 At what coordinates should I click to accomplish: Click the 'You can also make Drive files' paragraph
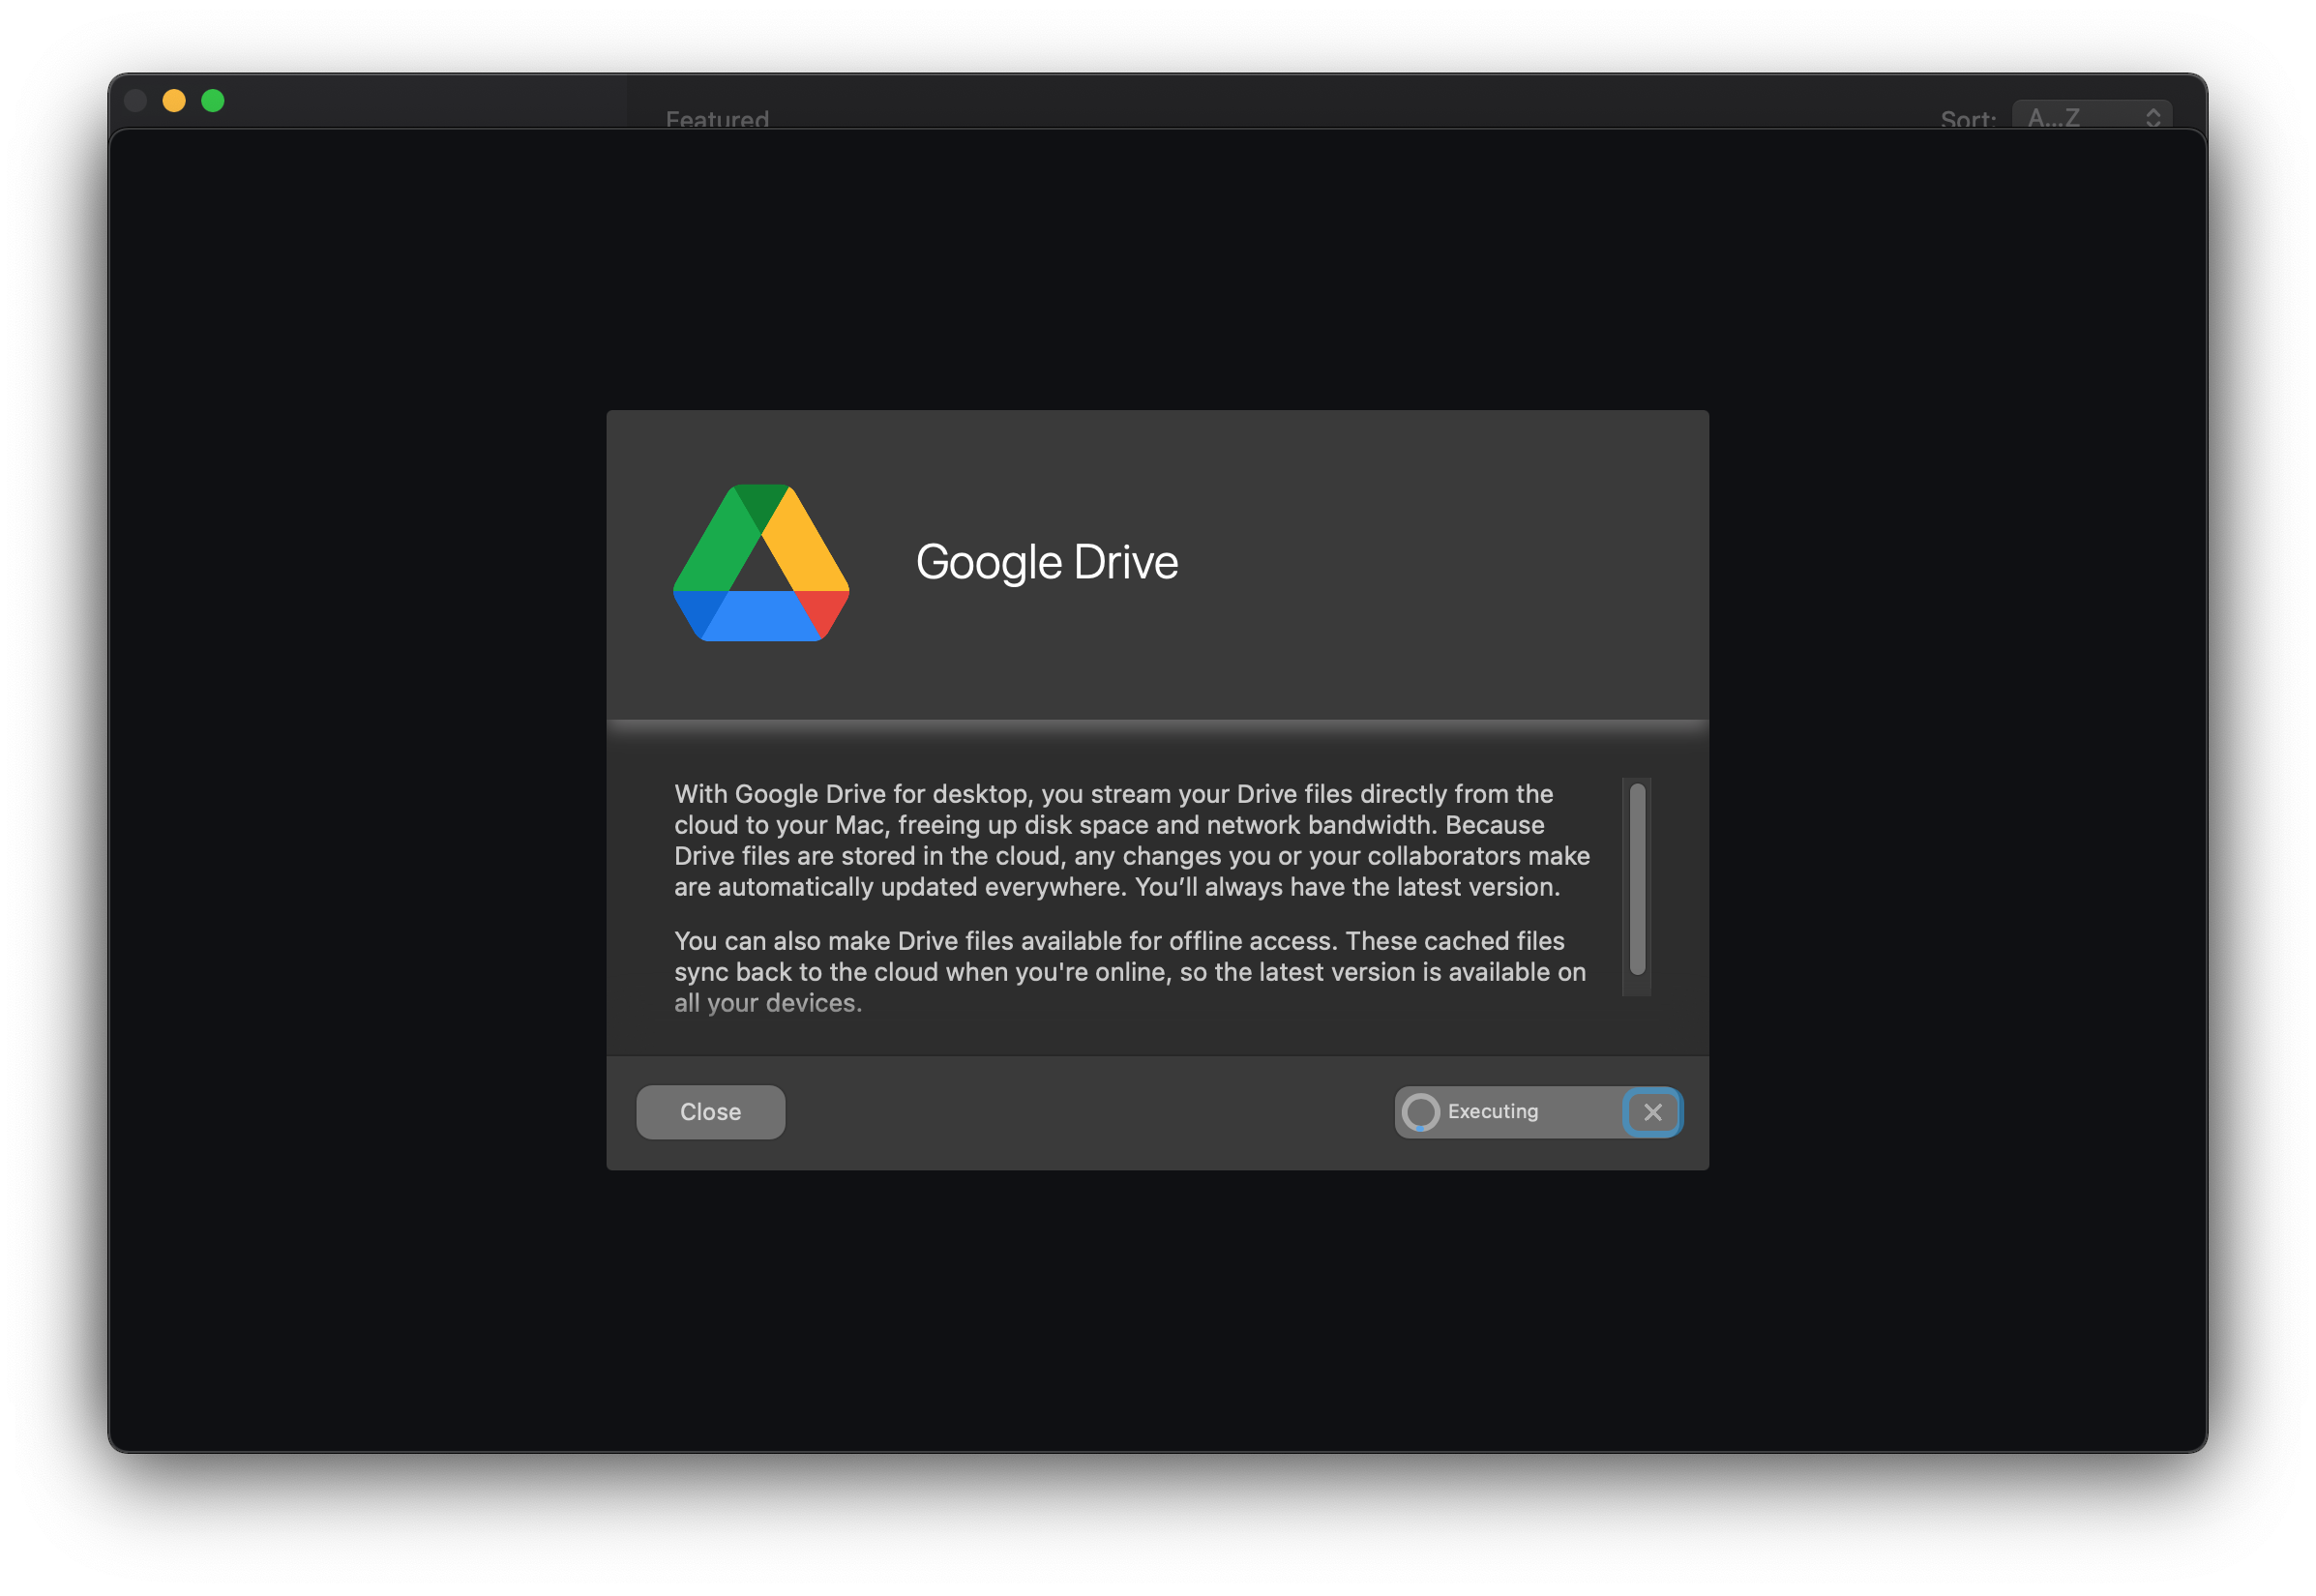(x=1130, y=971)
